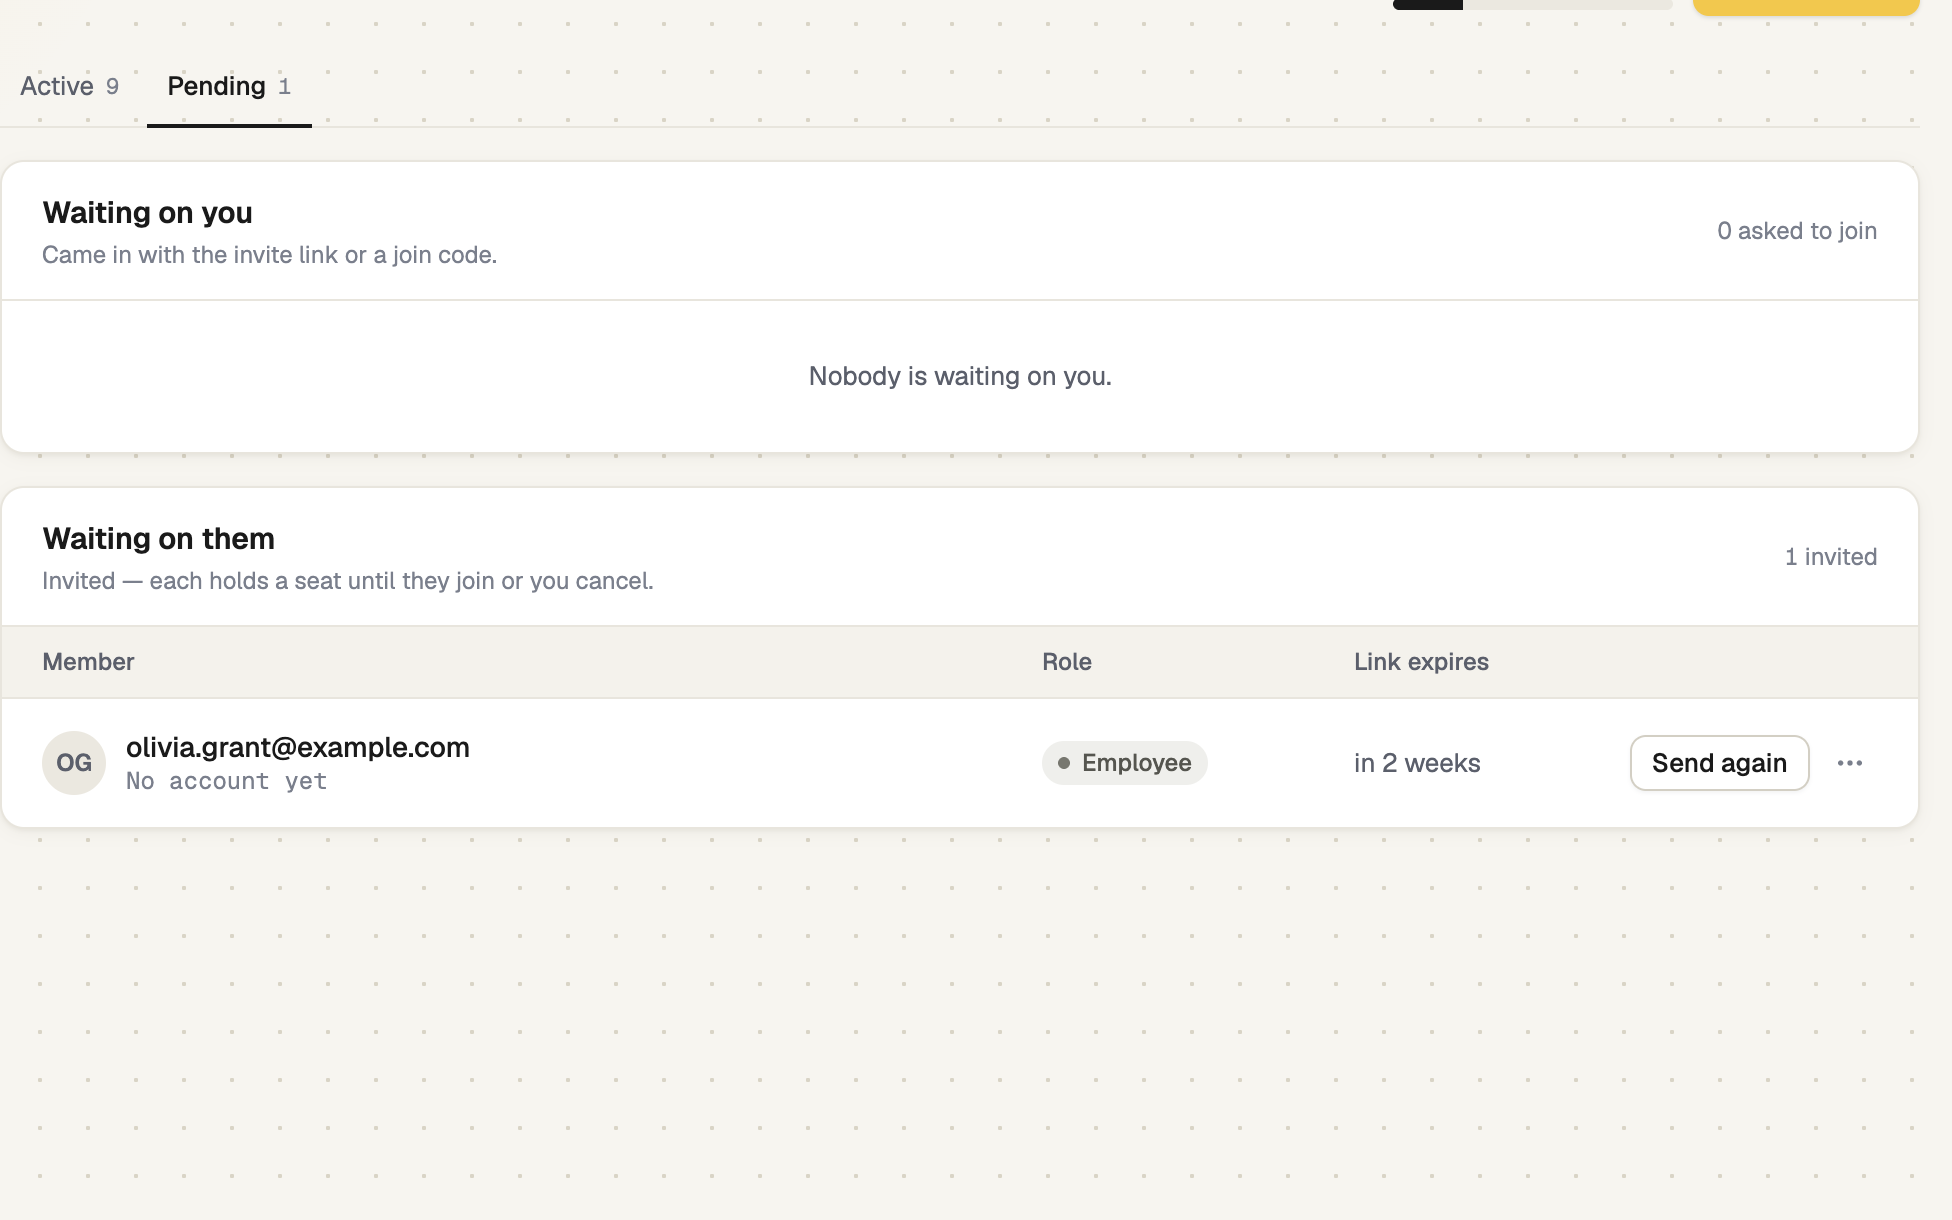Click the invite link description text
Image resolution: width=1952 pixels, height=1220 pixels.
[x=269, y=255]
